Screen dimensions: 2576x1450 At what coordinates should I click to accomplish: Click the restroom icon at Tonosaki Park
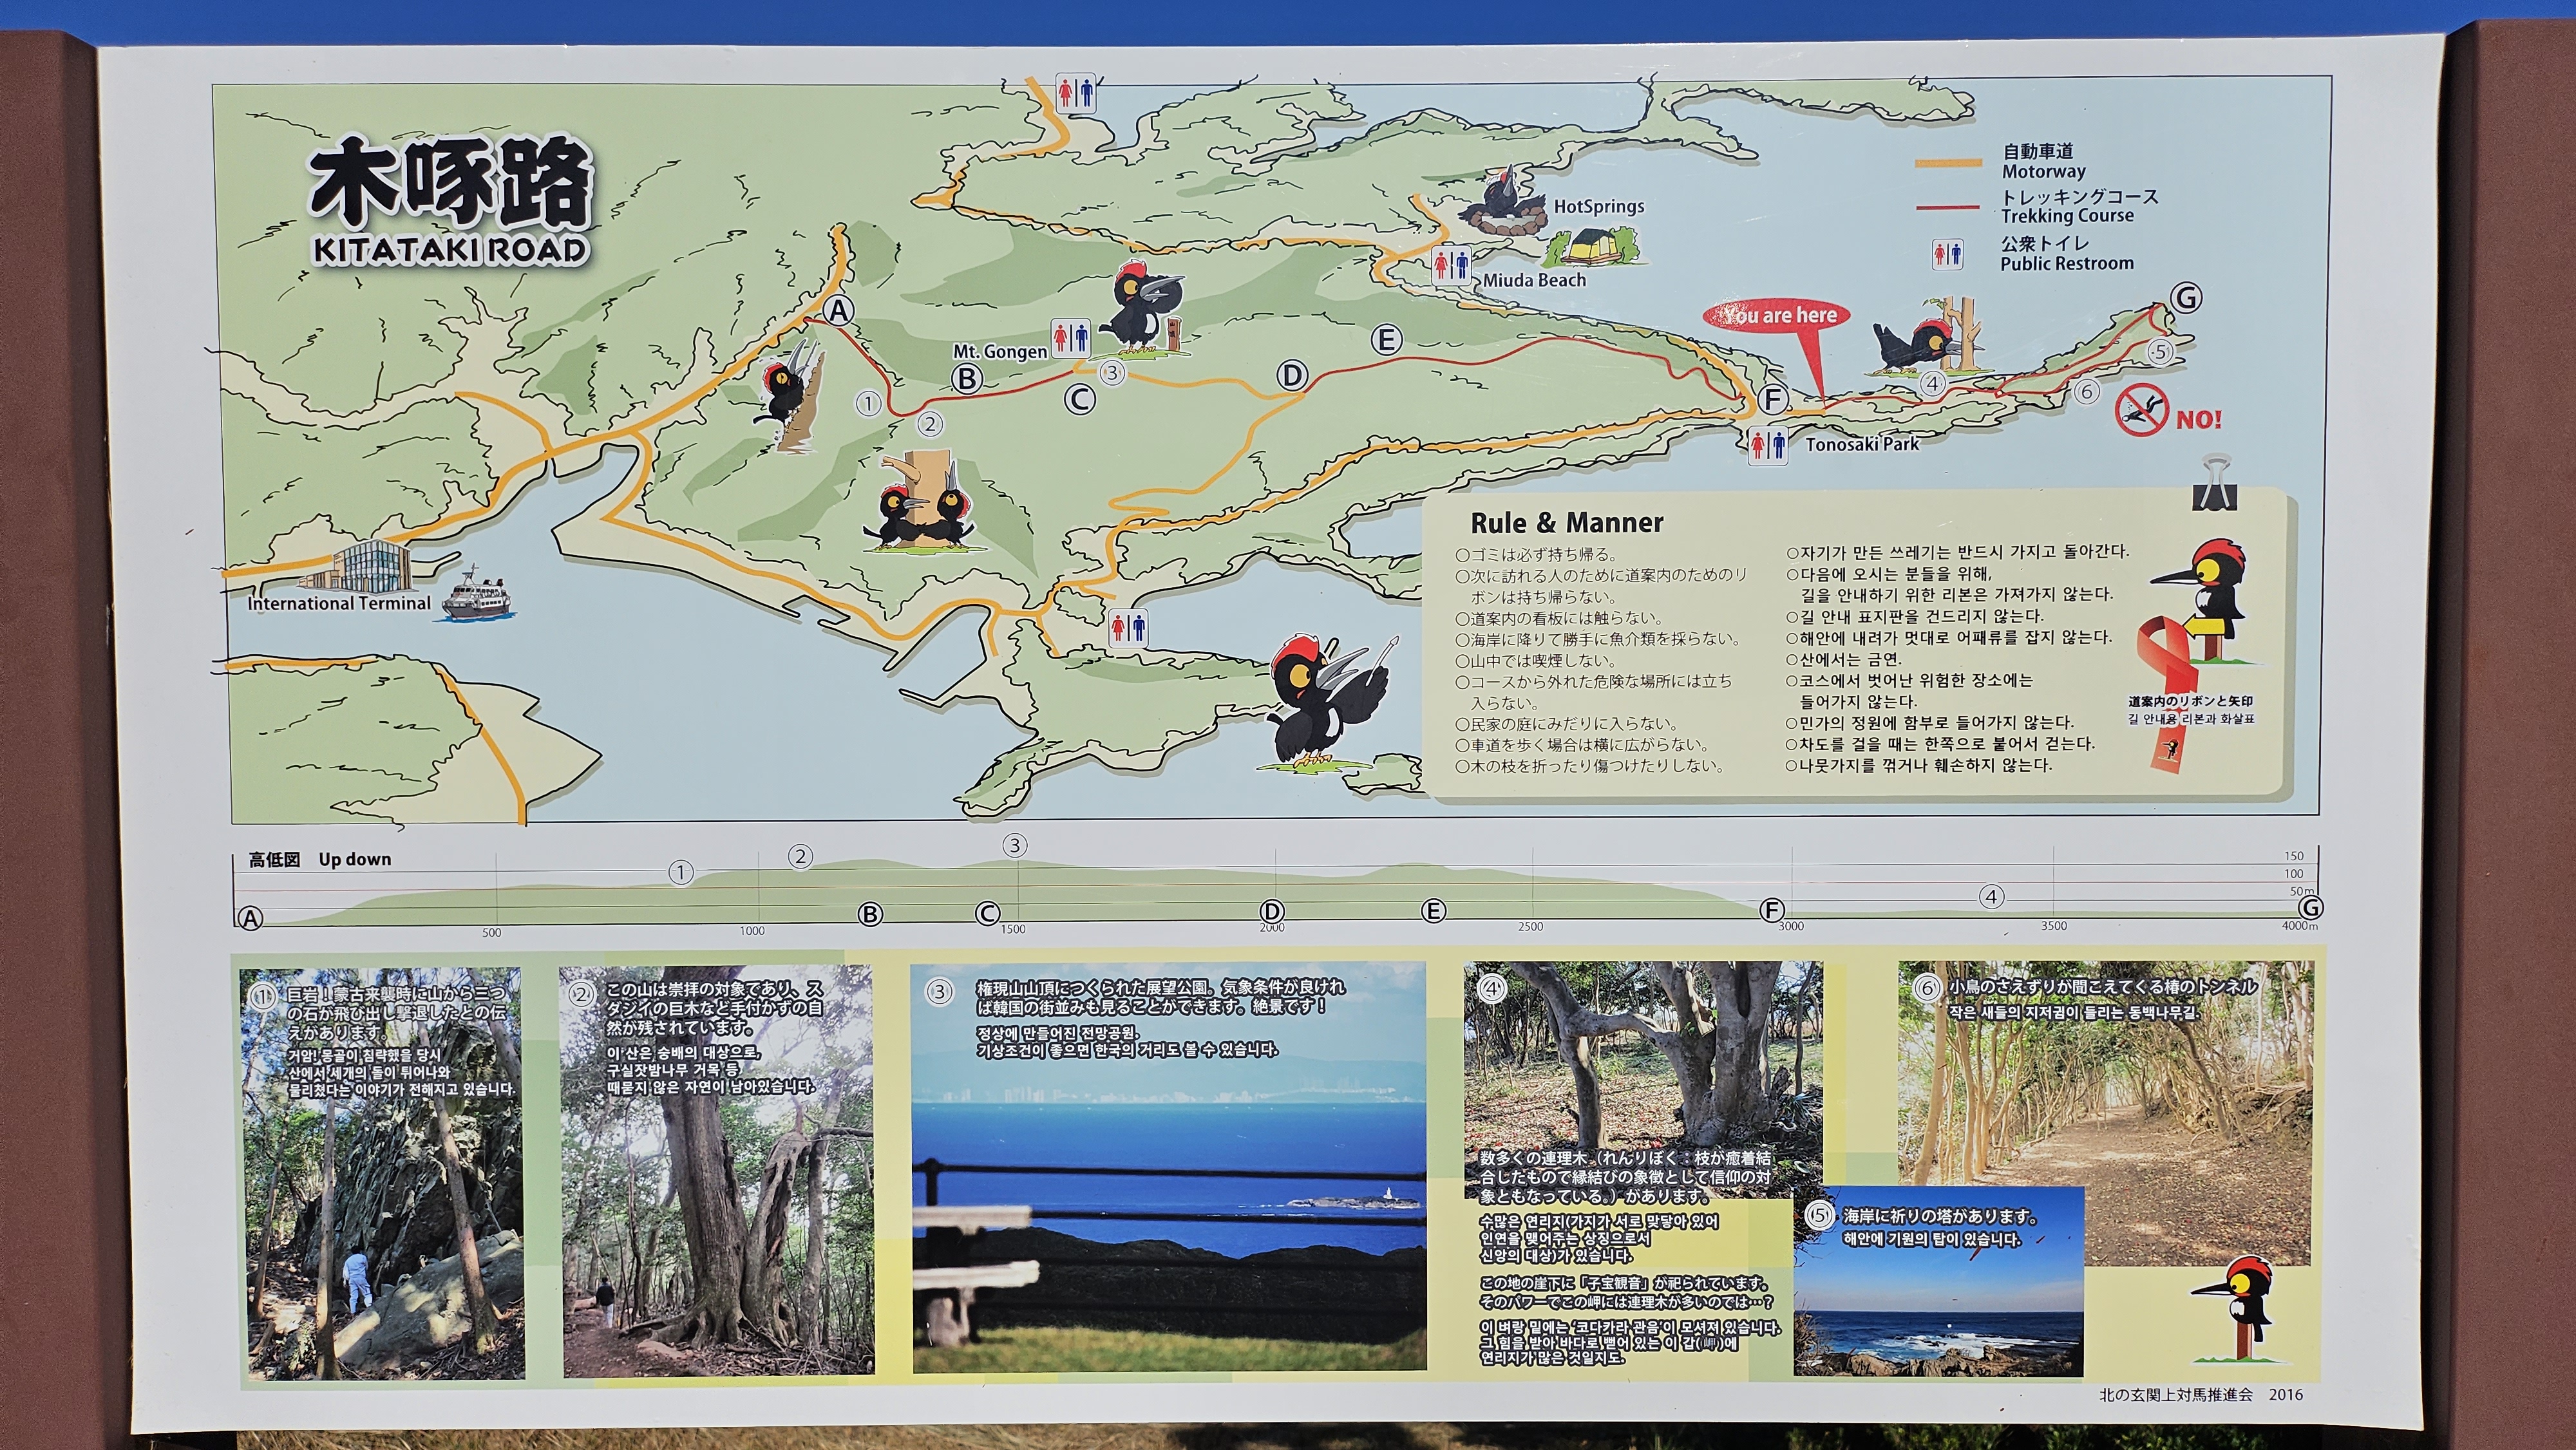1768,445
